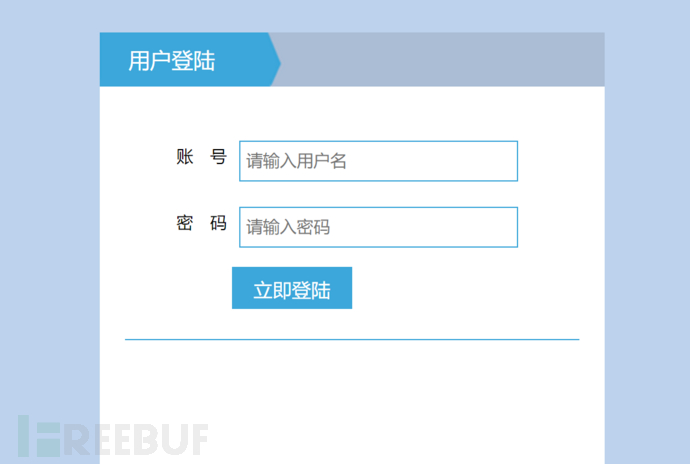The image size is (690, 464).
Task: Select the 账 character of the account label
Action: point(185,157)
